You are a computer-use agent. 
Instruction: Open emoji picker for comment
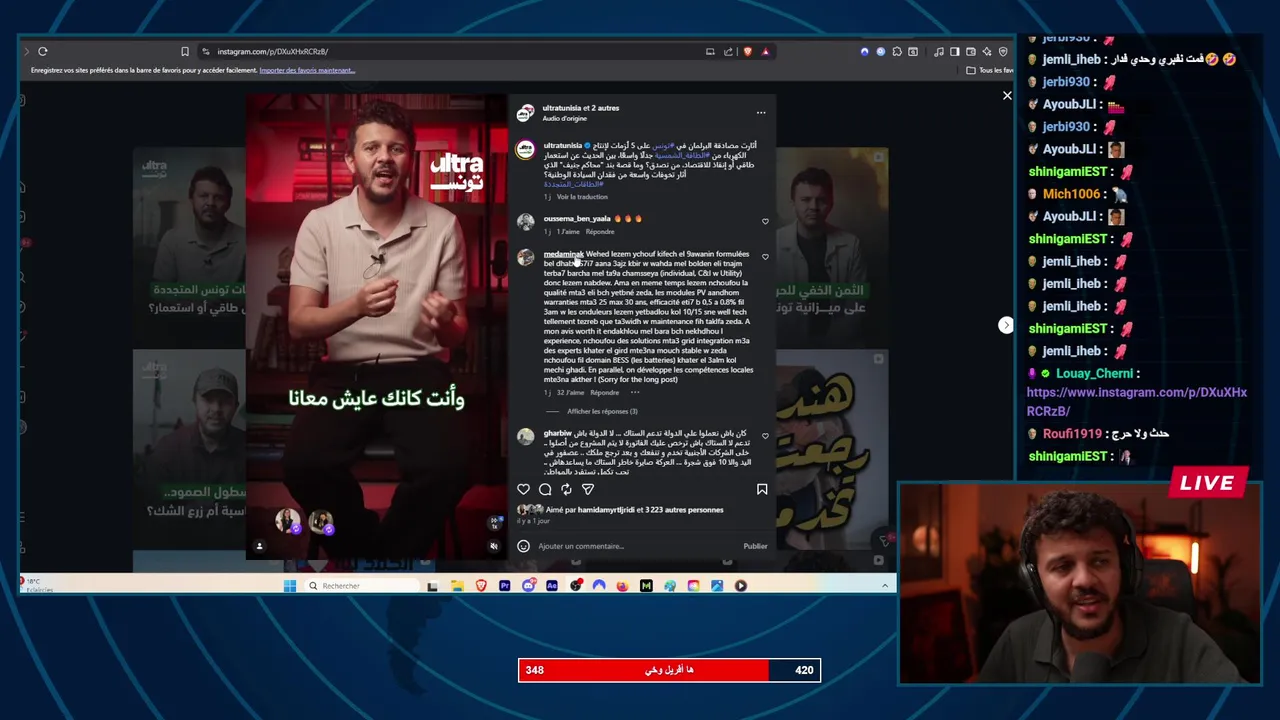[523, 546]
